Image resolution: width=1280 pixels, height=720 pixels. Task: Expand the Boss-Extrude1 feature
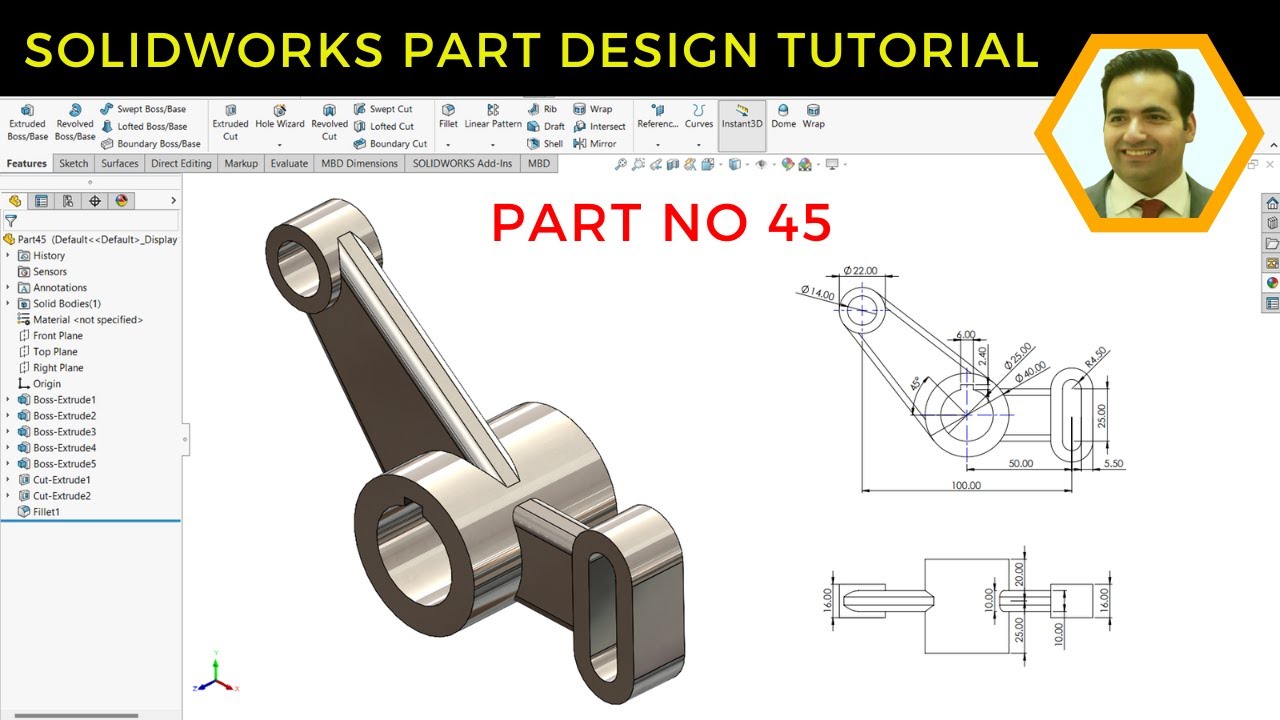[x=8, y=400]
